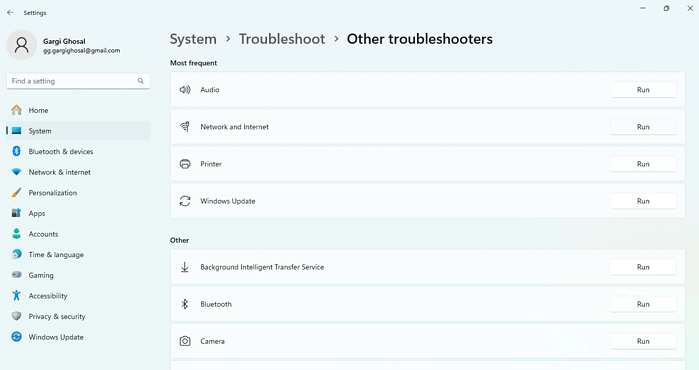Click the Bluetooth & devices icon
Viewport: 699px width, 370px height.
pyautogui.click(x=16, y=151)
